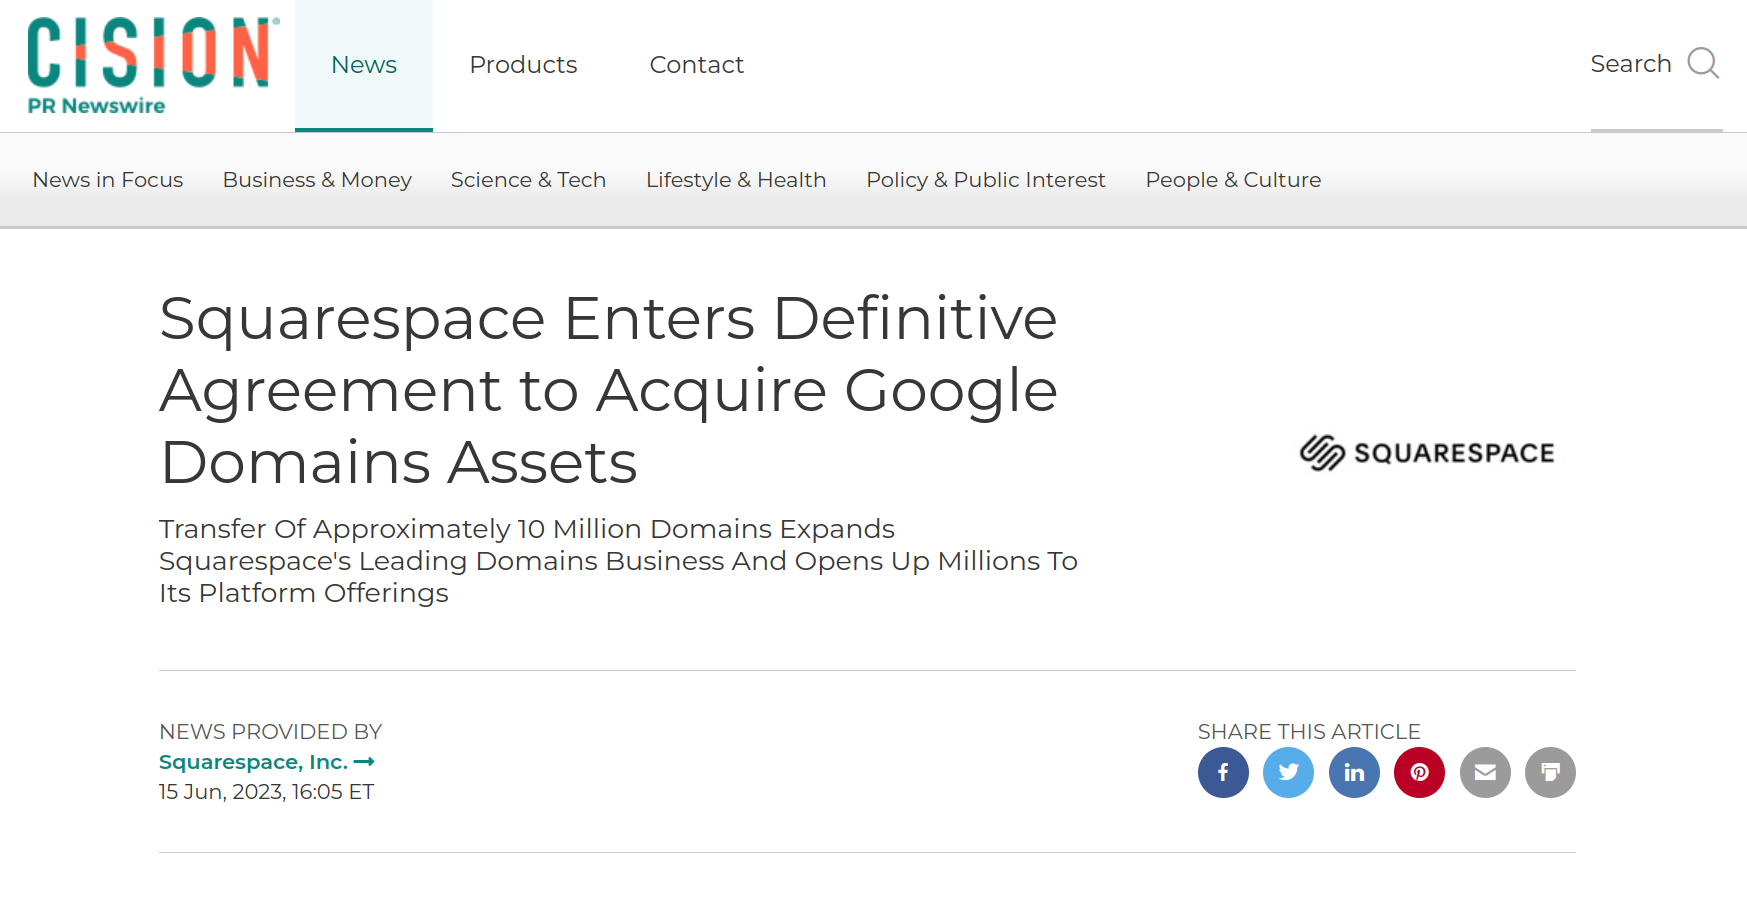1747x906 pixels.
Task: Select Lifestyle & Health category
Action: coord(736,180)
